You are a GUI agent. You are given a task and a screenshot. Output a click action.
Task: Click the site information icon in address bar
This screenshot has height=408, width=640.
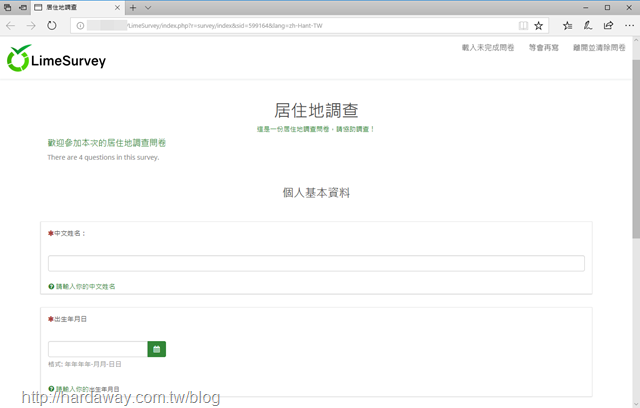tap(80, 26)
